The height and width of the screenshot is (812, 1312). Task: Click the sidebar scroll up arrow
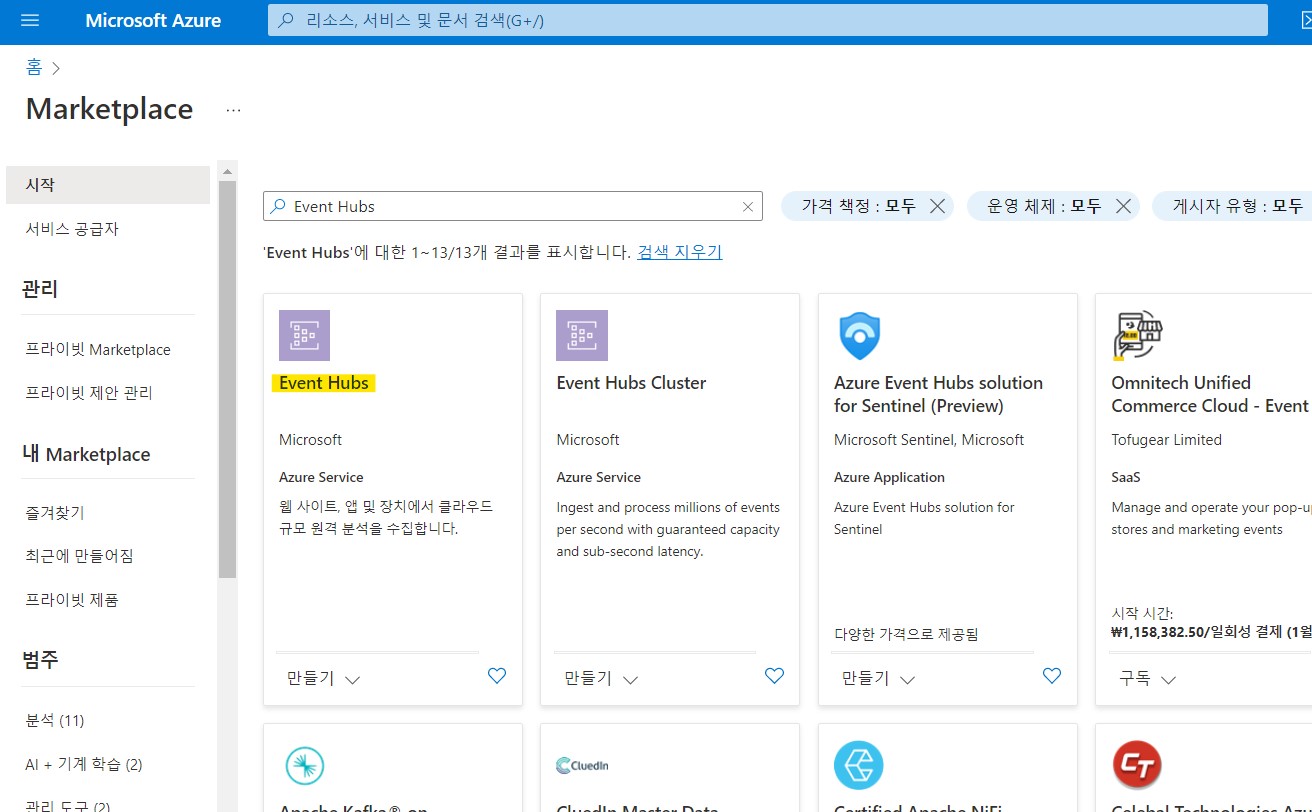coord(228,169)
